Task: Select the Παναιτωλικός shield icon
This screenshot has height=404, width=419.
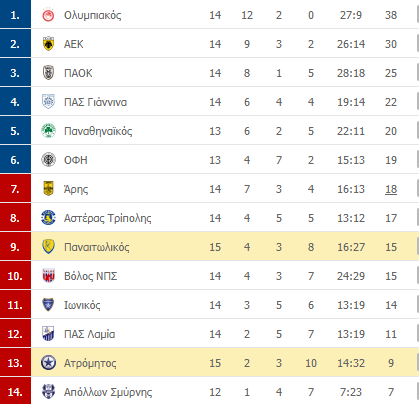Action: point(48,247)
